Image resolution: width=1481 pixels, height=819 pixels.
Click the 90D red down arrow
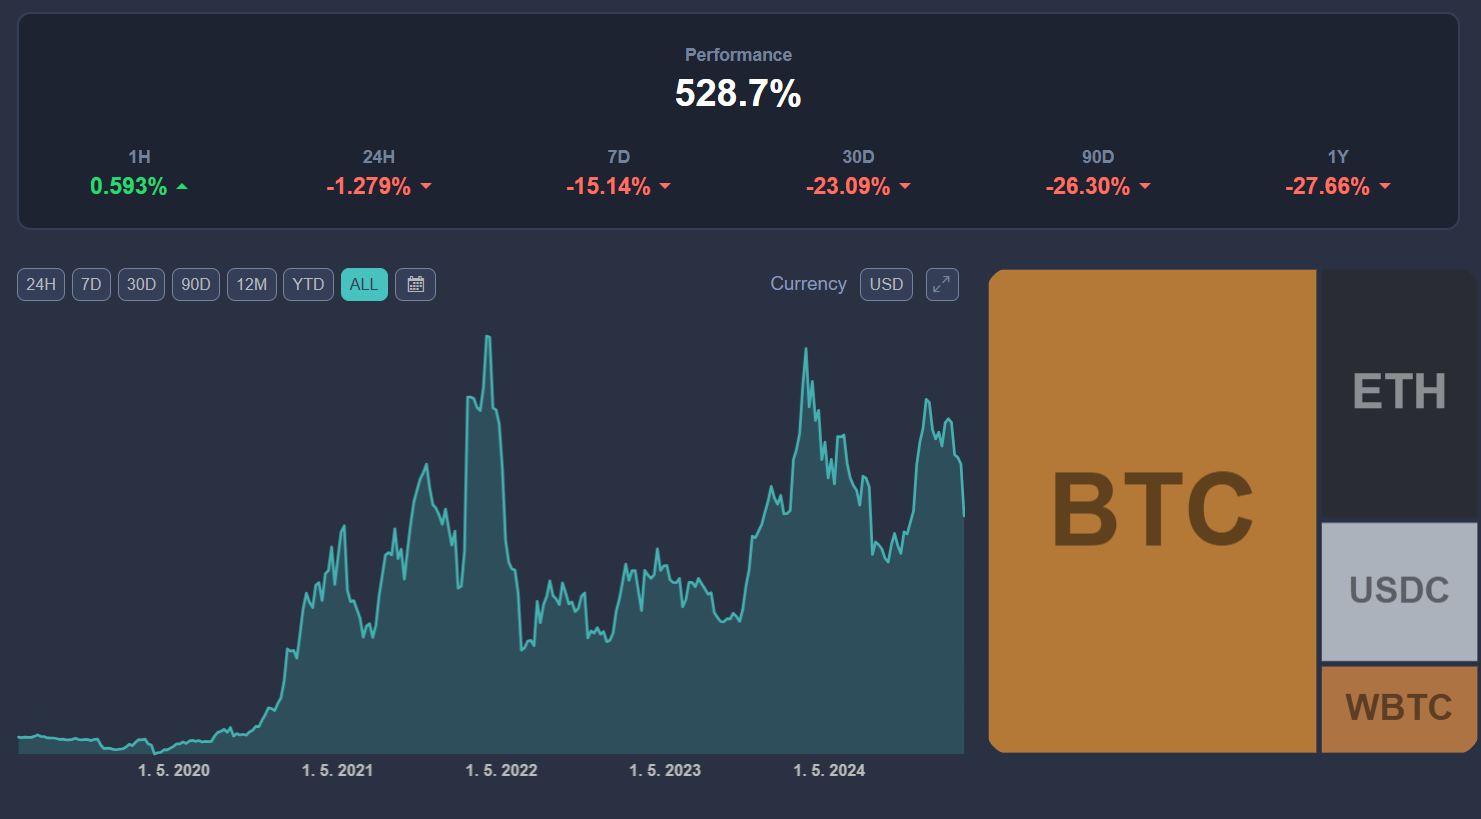tap(1145, 187)
